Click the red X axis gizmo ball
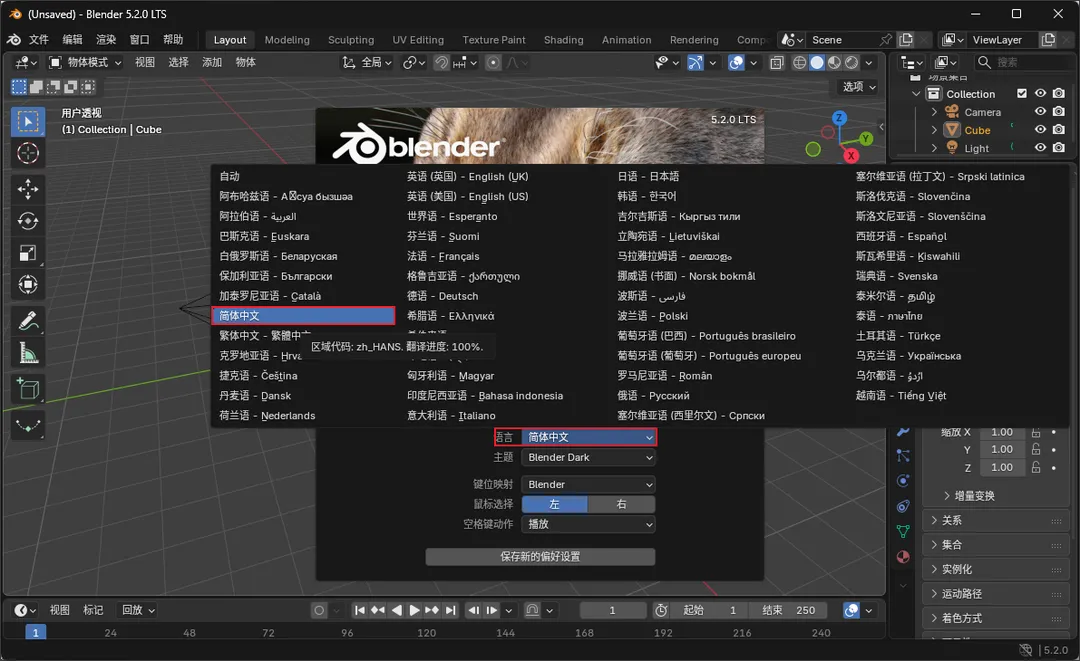 coord(851,156)
